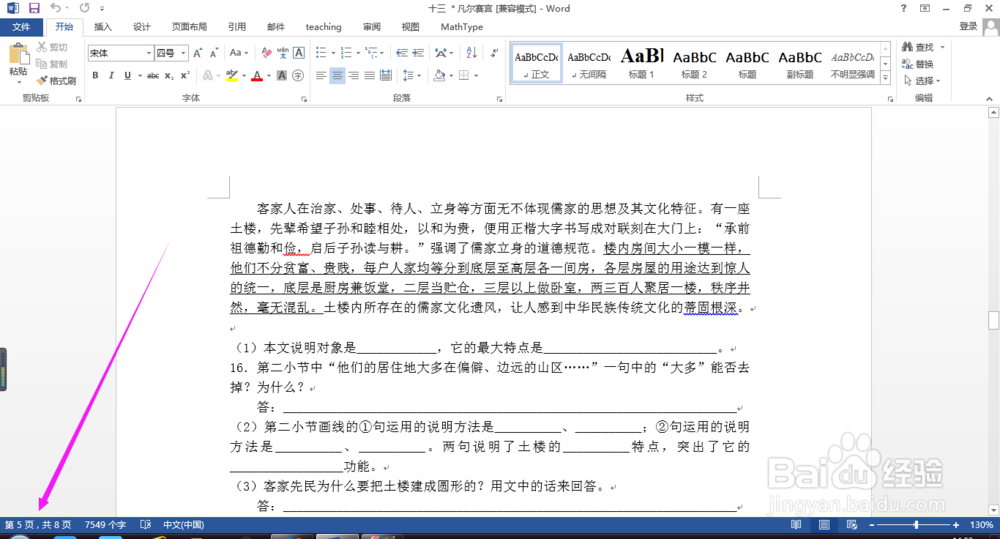Apply 无间隔 (No Spacing) style
Screen dimensions: 1000x539
(589, 63)
